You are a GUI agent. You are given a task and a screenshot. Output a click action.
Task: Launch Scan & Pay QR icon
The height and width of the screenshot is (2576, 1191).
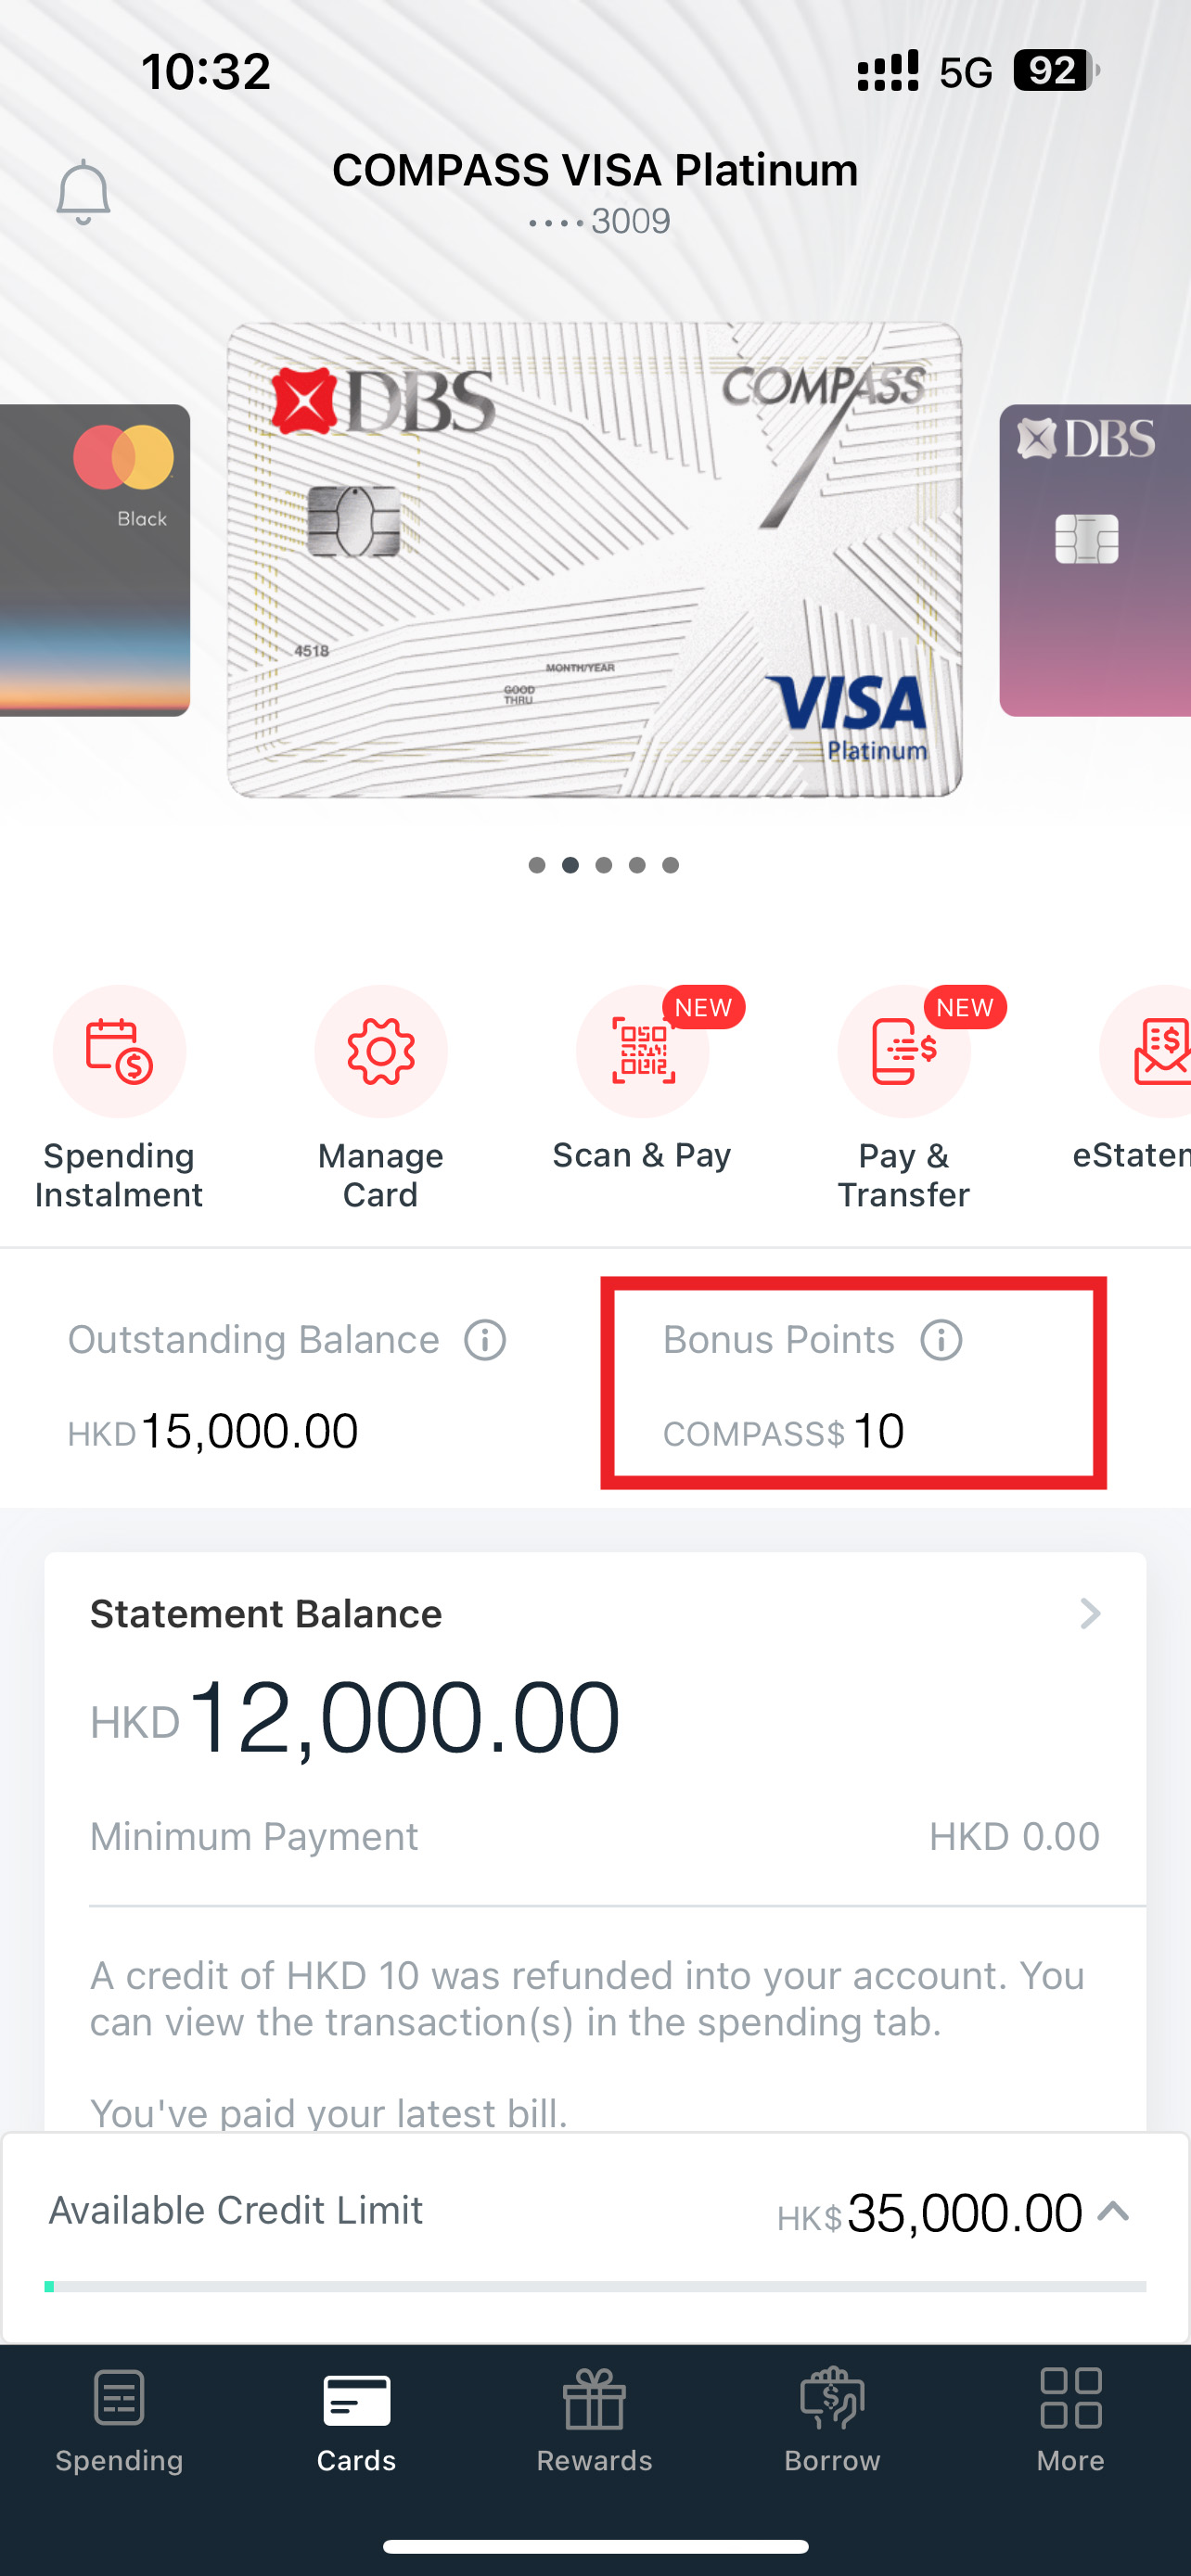(x=643, y=1051)
